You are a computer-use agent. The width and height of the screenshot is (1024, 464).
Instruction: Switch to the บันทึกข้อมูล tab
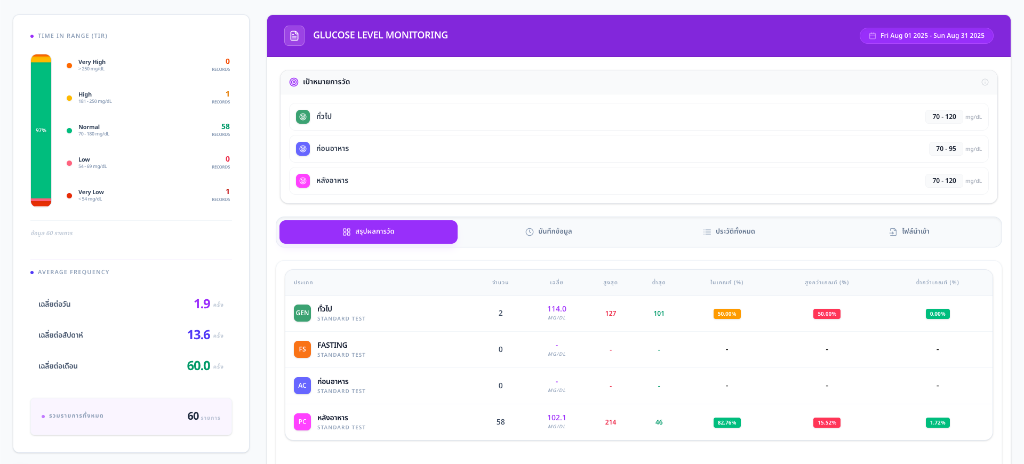coord(549,232)
